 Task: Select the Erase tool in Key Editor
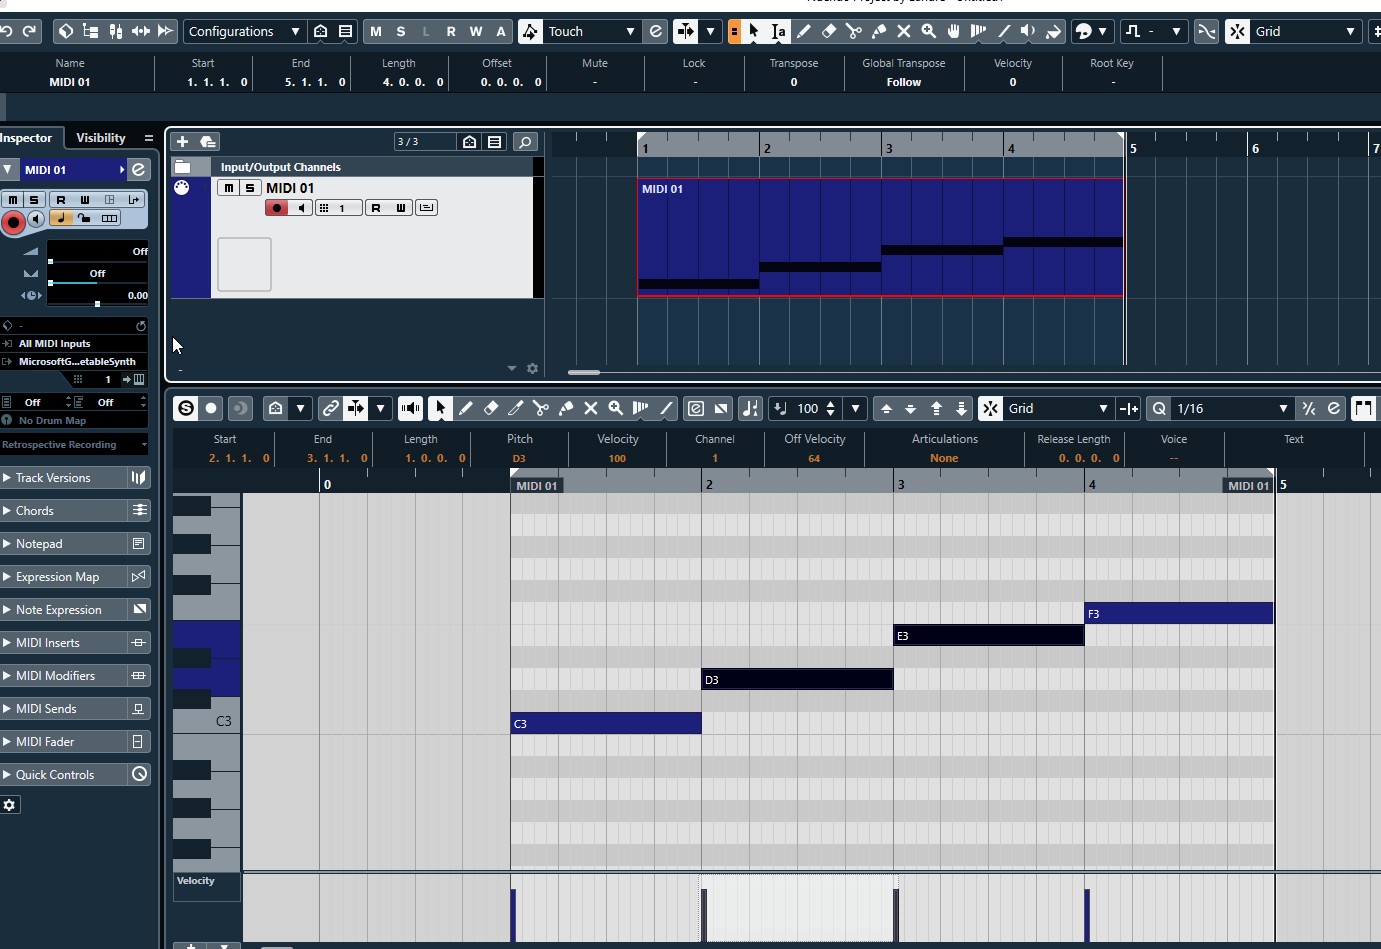491,408
